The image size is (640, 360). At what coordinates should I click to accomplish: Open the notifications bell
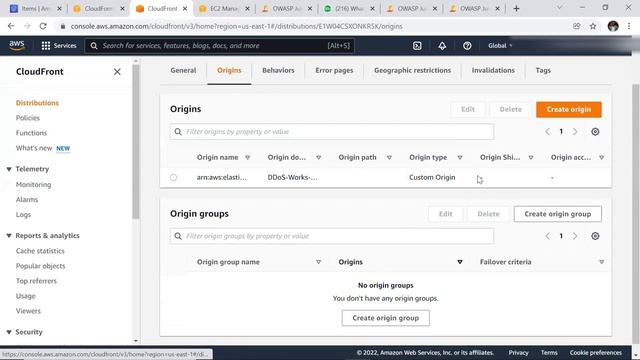[x=442, y=46]
